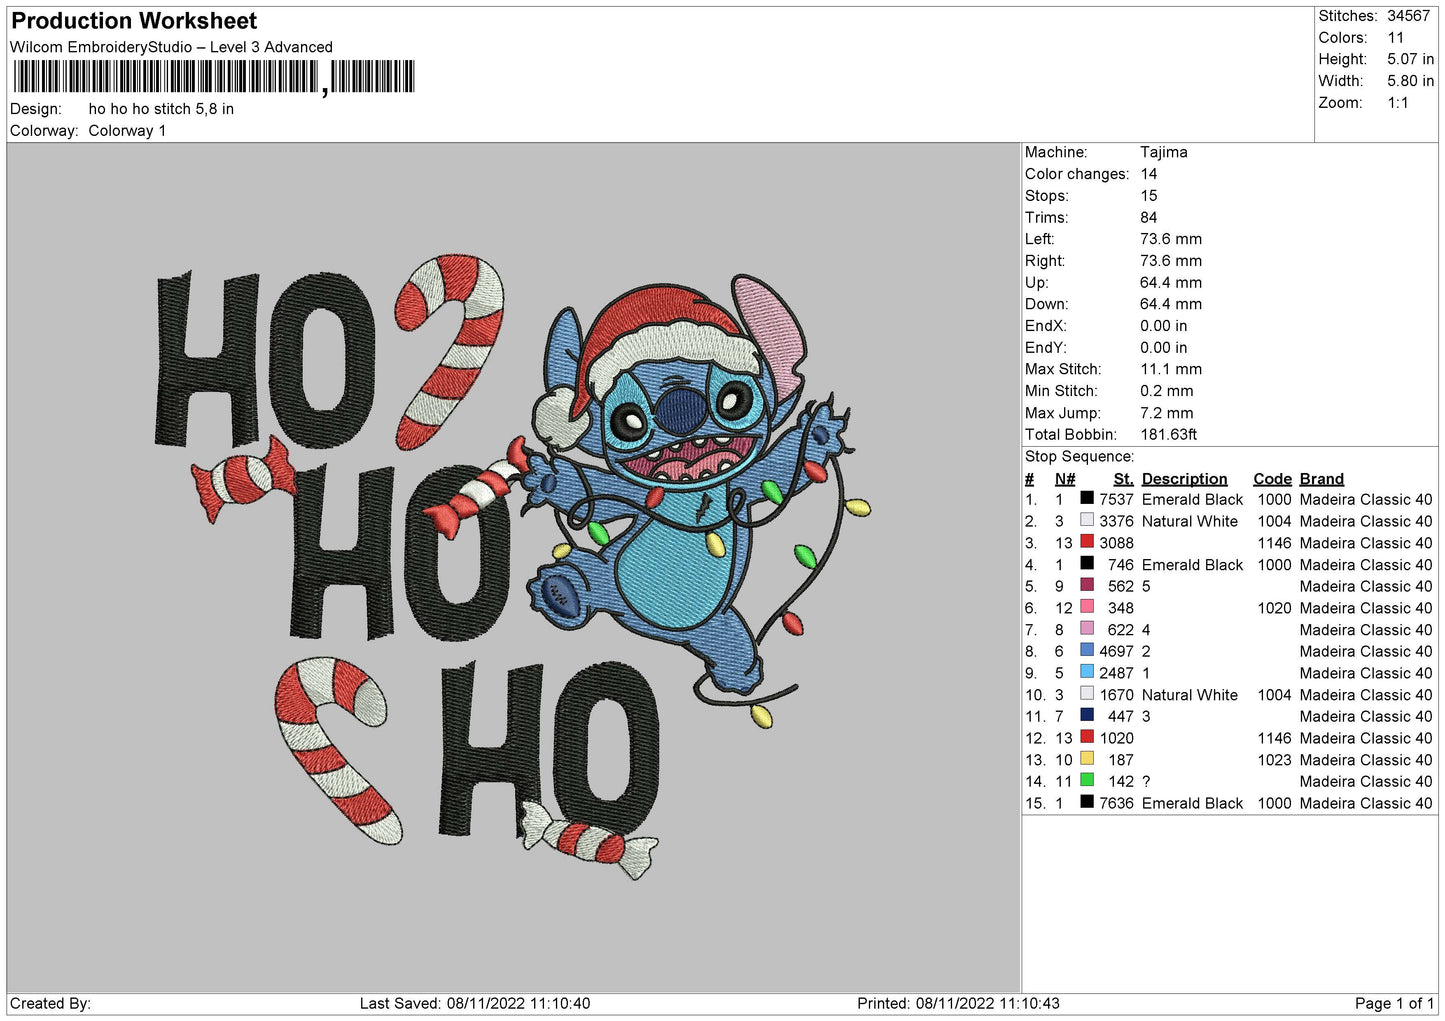Screen dimensions: 1445x1021
Task: Click the Left value '73.6 mm'
Action: 1171,239
